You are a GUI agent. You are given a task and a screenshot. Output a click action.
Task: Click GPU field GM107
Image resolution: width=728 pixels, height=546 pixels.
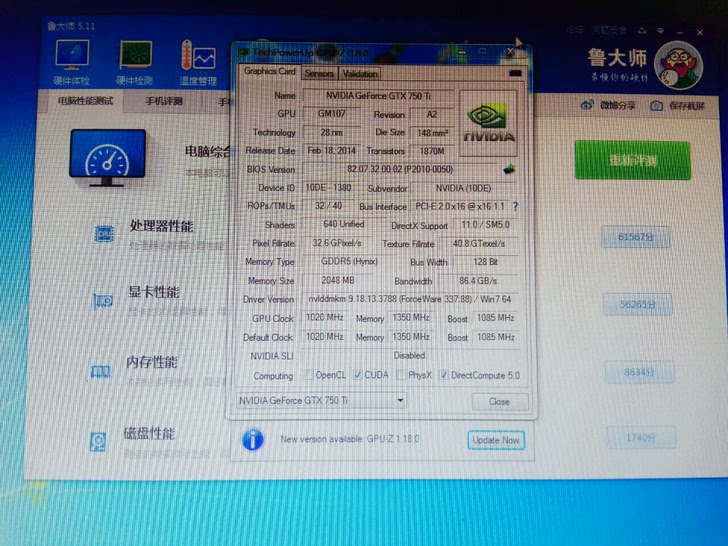coord(332,114)
